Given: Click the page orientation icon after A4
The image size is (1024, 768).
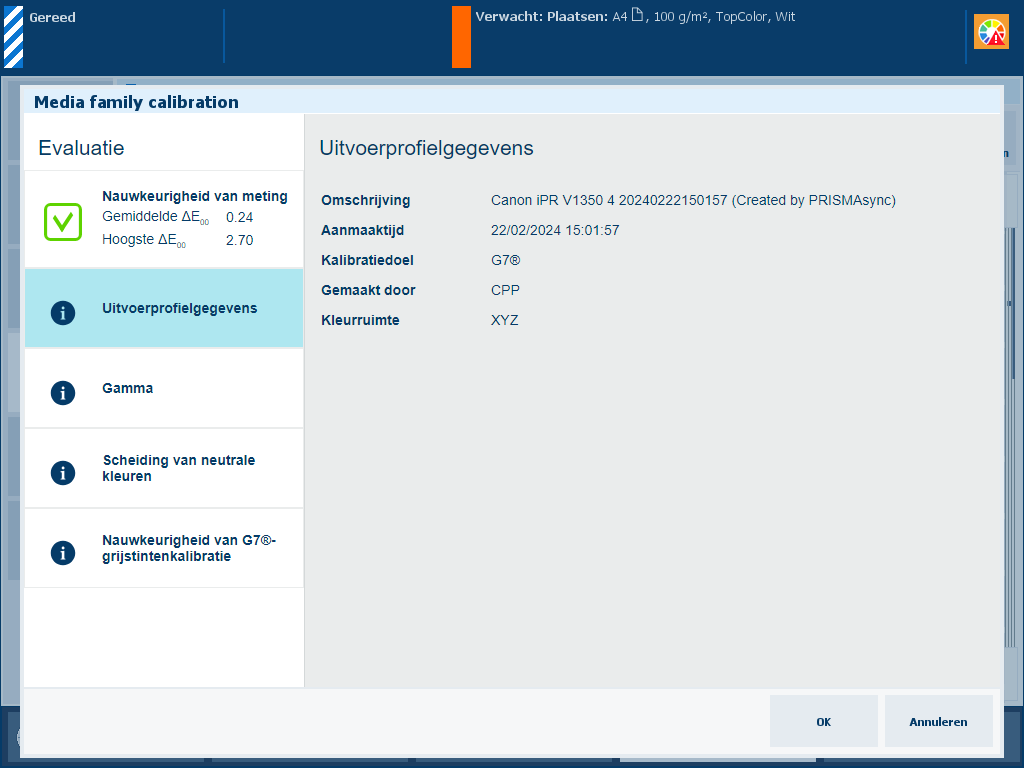Looking at the screenshot, I should (x=637, y=15).
